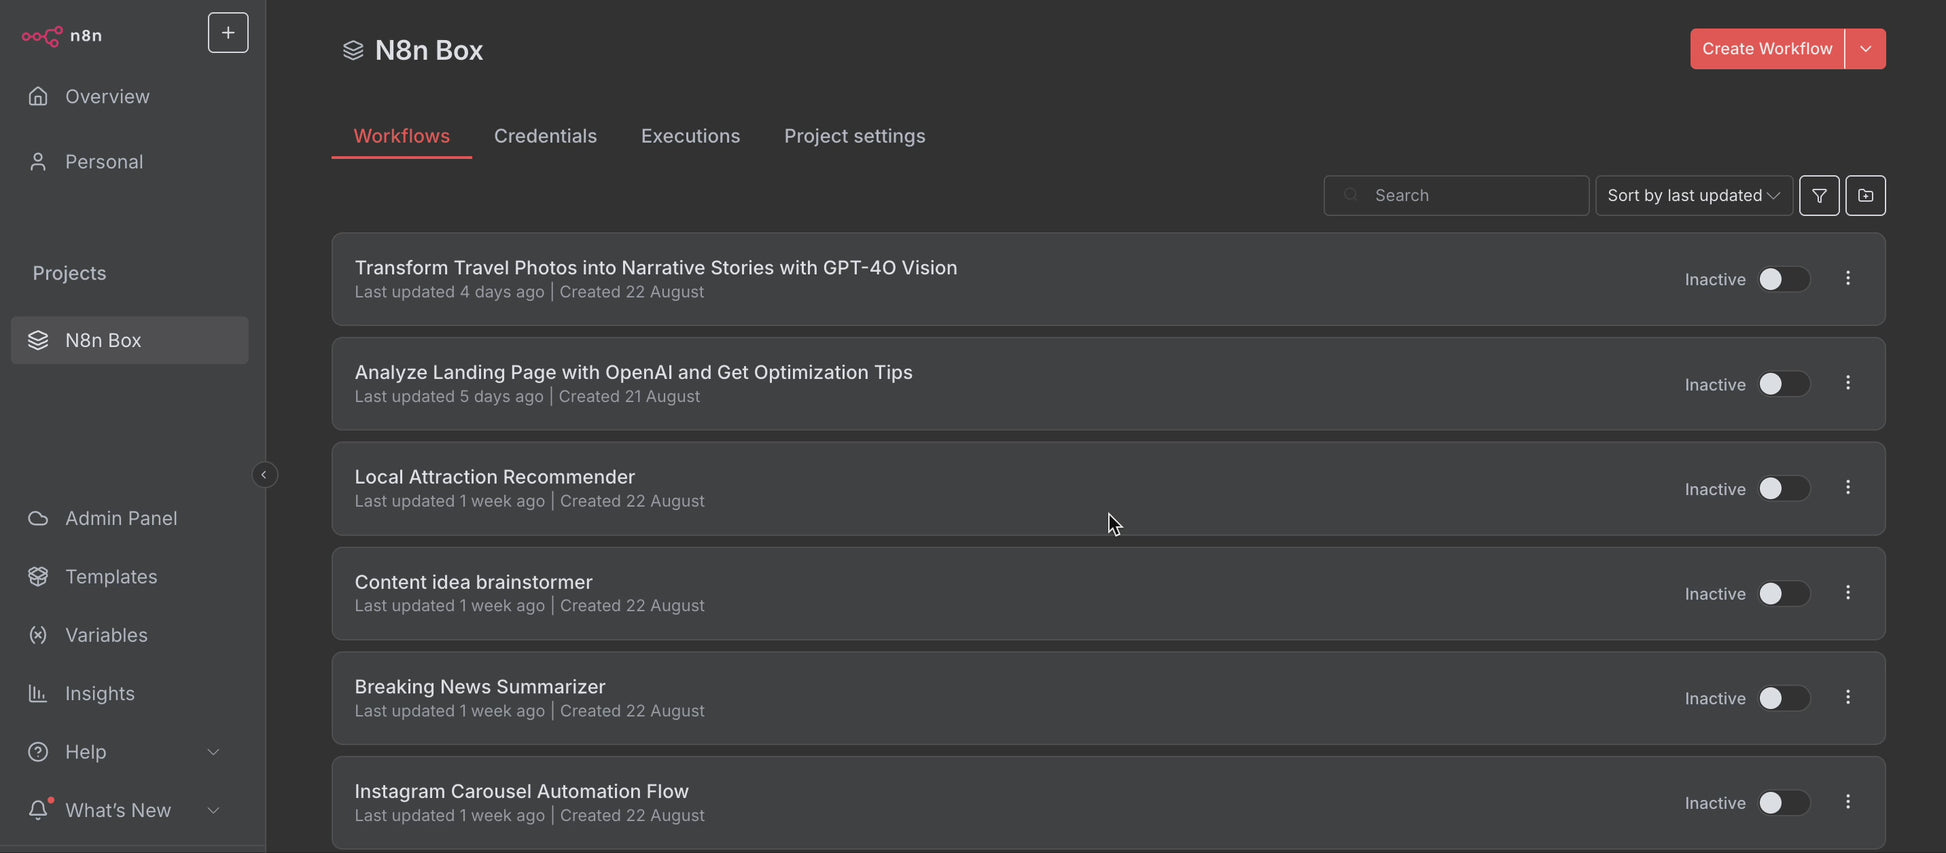This screenshot has height=853, width=1946.
Task: Click the add folder icon button
Action: click(1865, 196)
